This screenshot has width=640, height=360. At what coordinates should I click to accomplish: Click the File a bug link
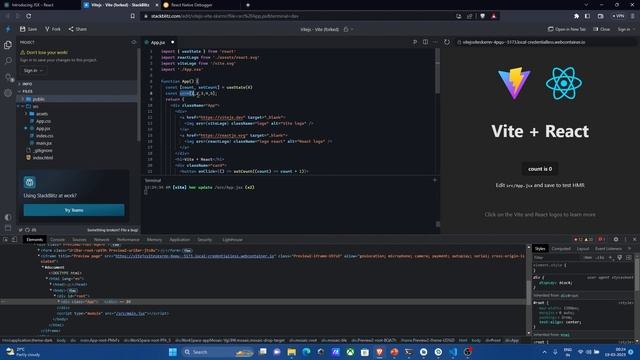pos(130,230)
